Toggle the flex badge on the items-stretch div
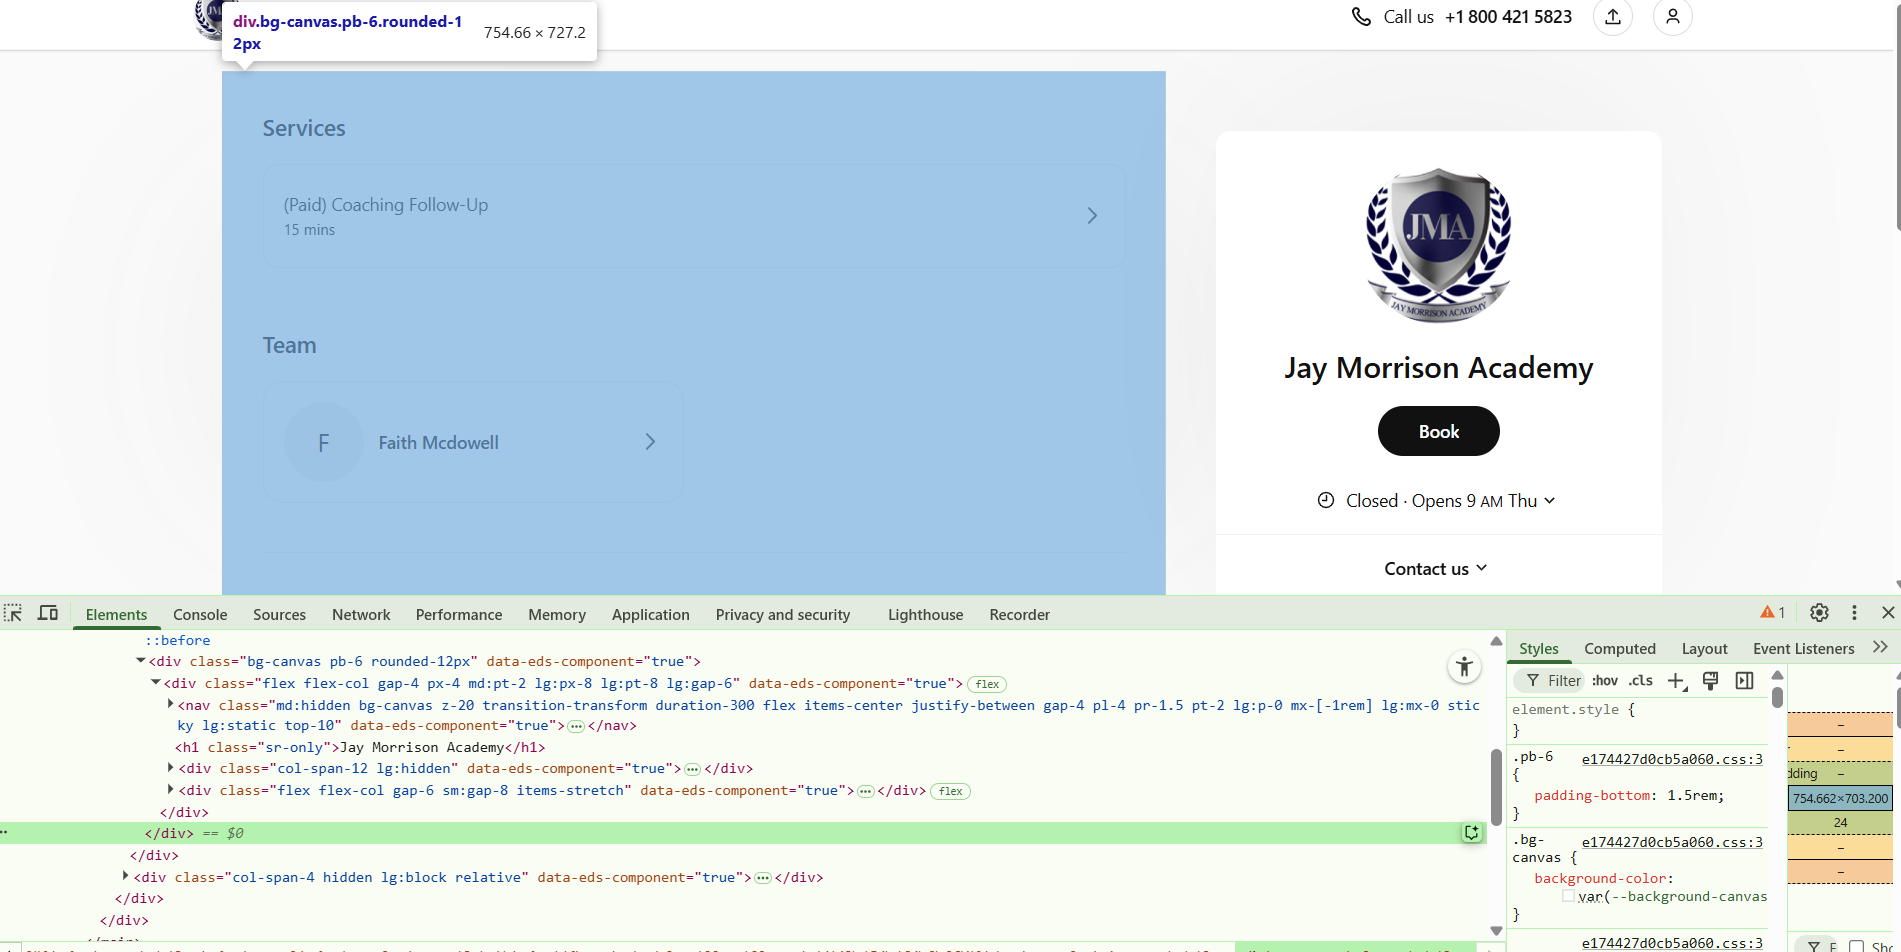 [x=950, y=792]
